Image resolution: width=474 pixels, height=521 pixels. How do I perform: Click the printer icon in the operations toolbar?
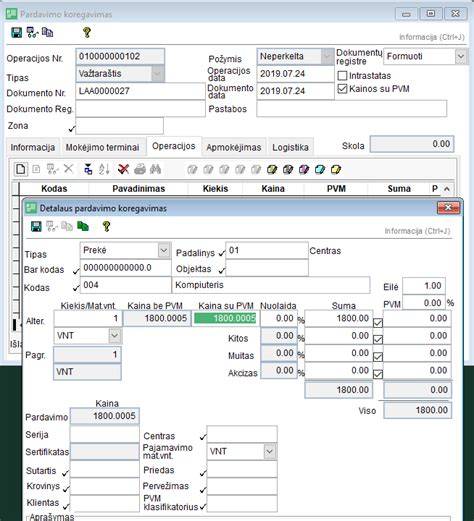point(140,169)
